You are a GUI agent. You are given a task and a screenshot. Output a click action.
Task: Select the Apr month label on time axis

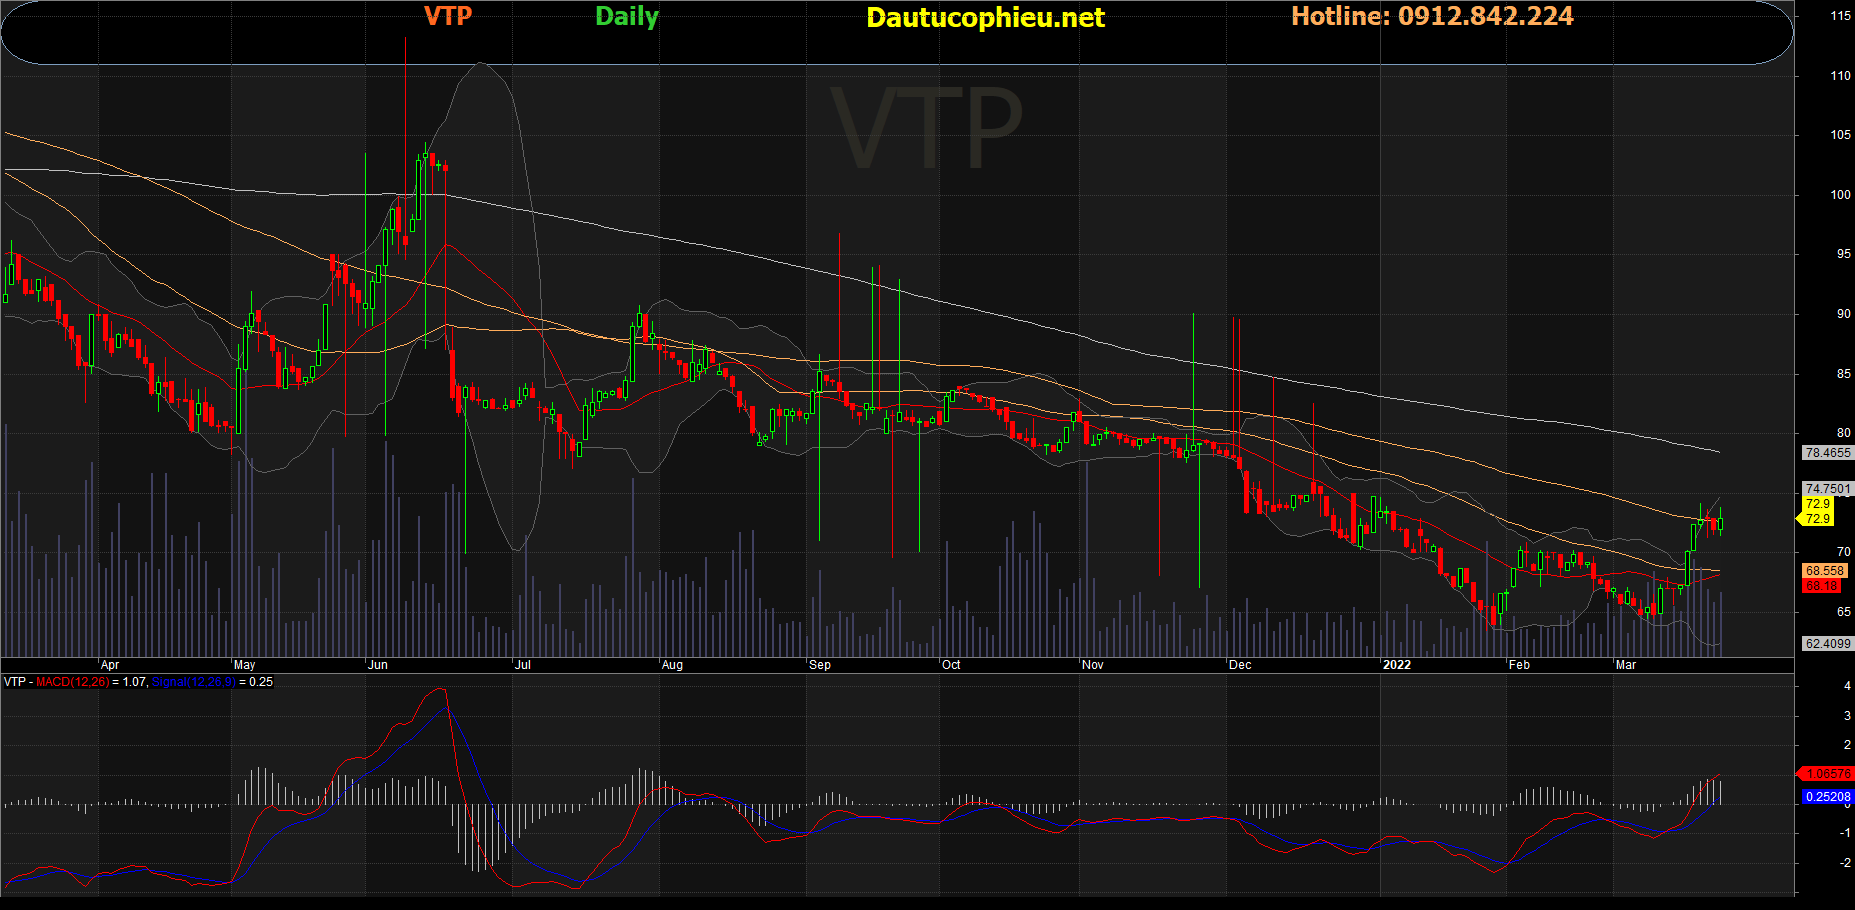pos(110,665)
